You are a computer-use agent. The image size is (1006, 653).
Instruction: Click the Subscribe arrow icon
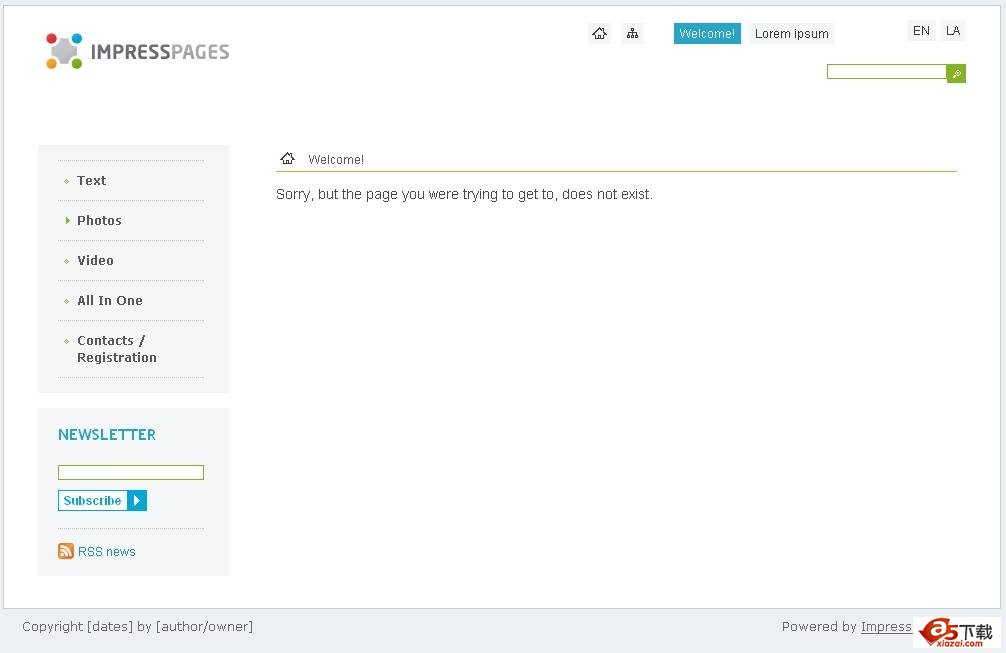pos(138,501)
